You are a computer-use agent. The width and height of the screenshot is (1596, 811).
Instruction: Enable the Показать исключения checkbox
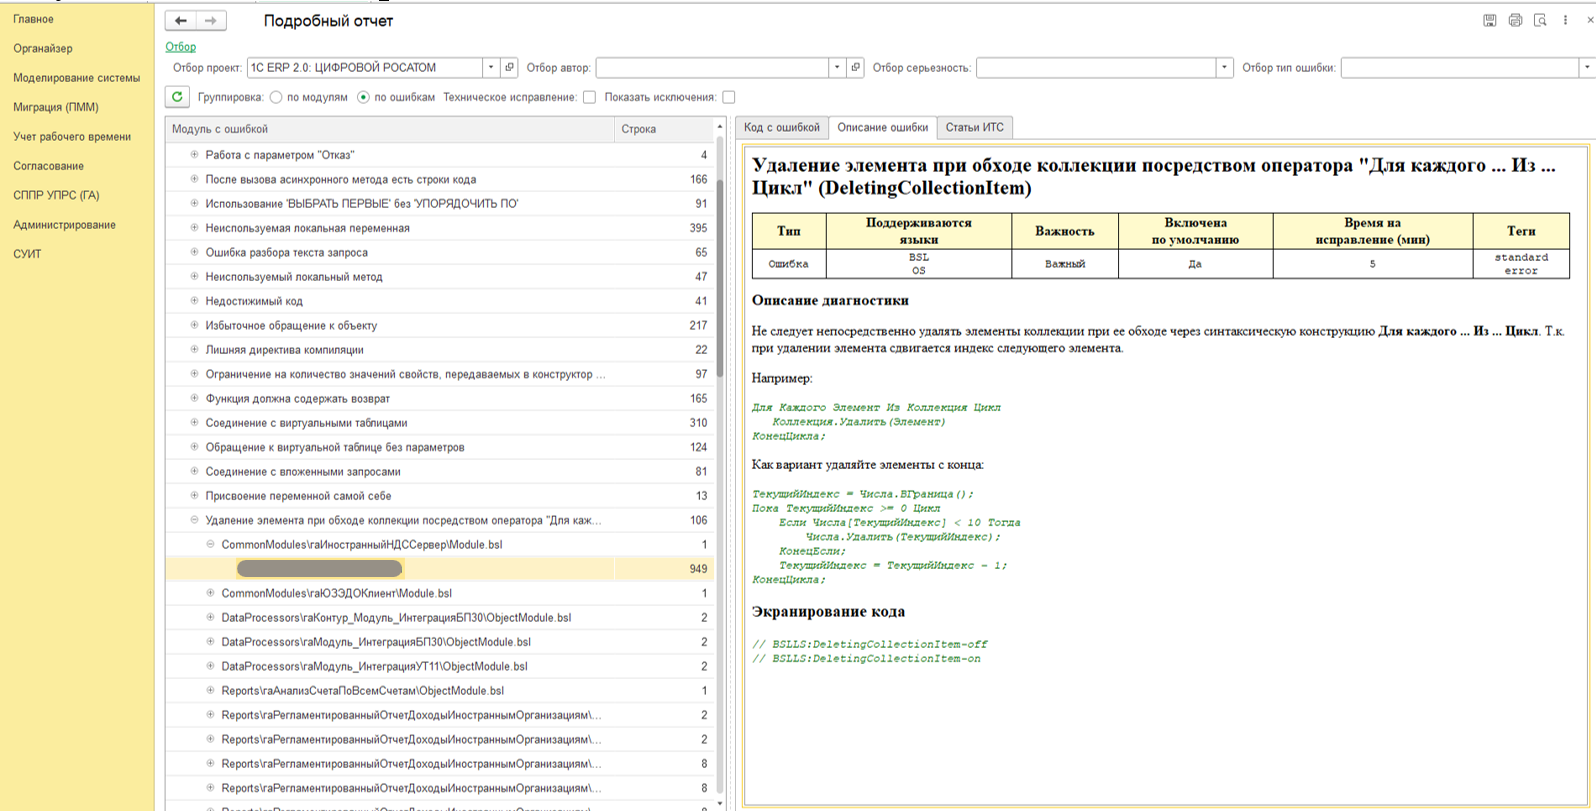click(729, 97)
